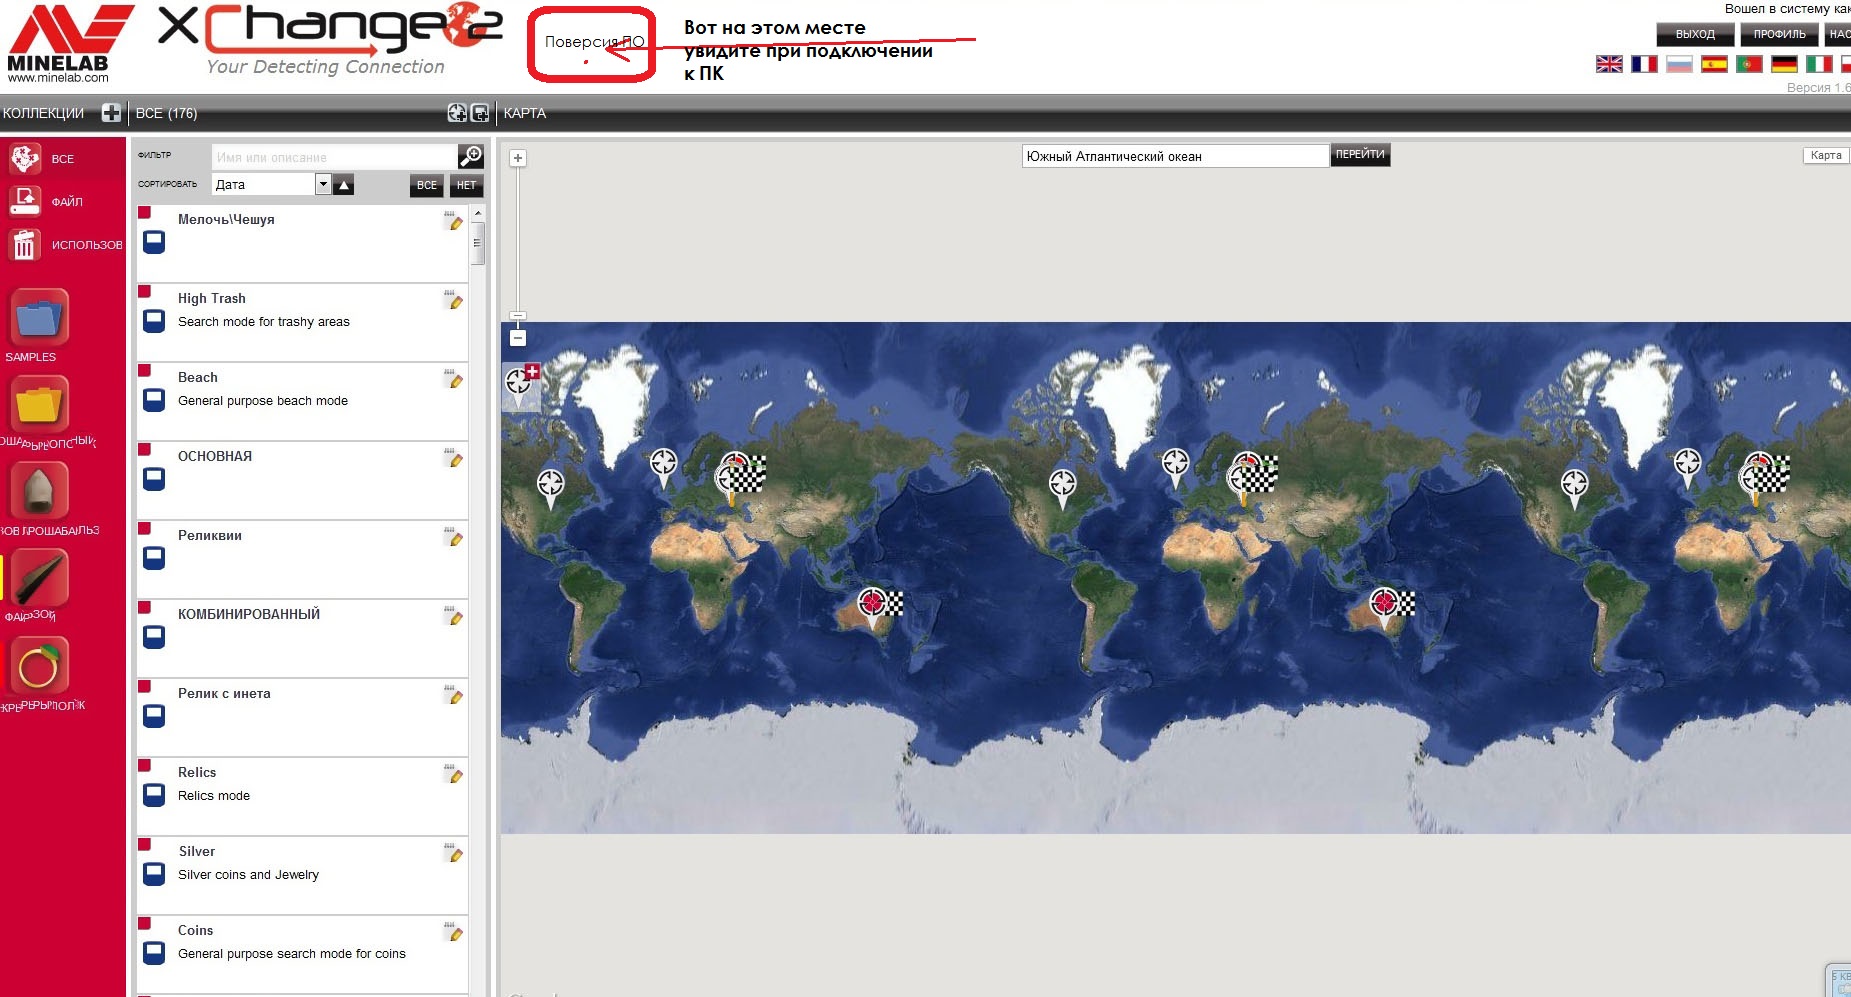Open the sort by Дата dropdown
1851x997 pixels.
323,184
